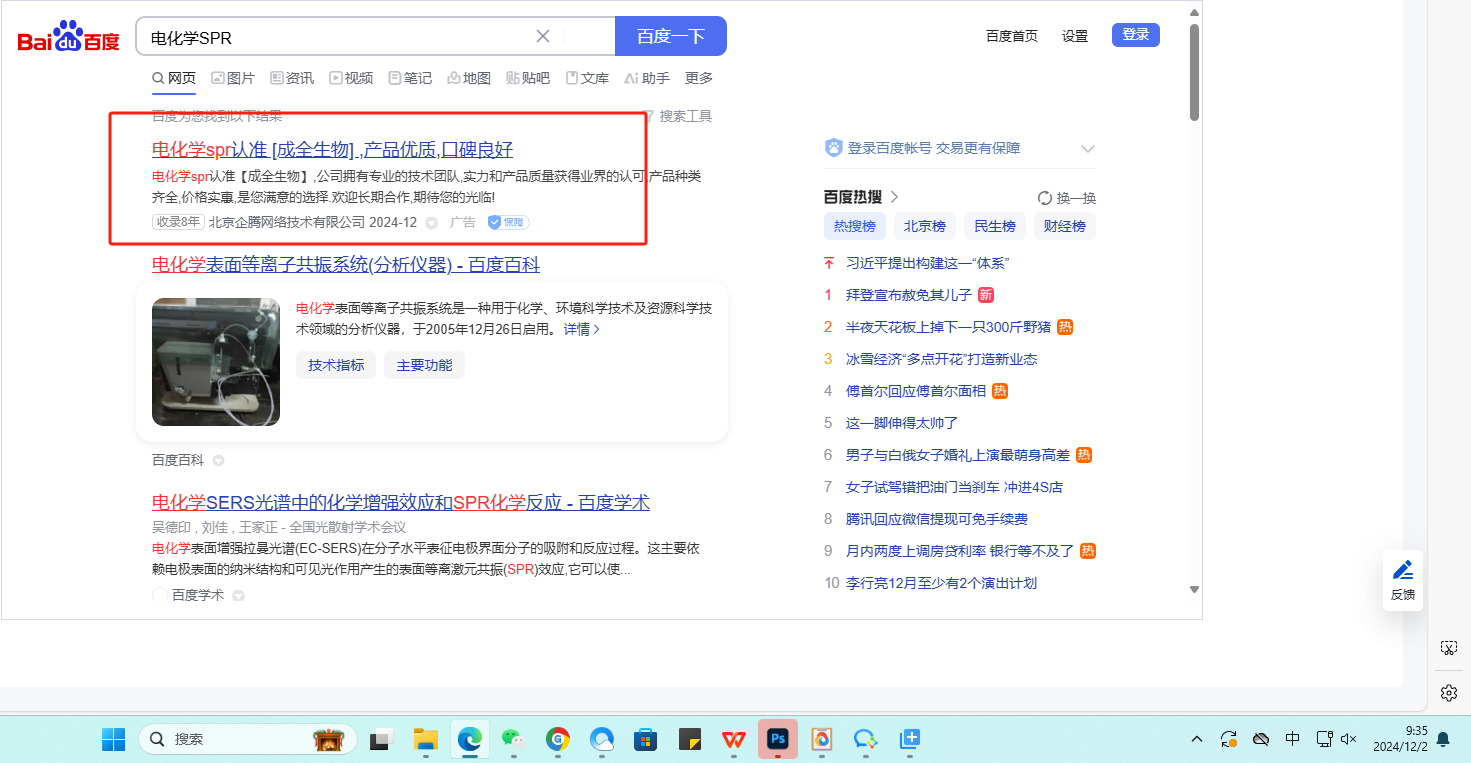
Task: Click the screenshot tool icon at right edge
Action: (1448, 648)
